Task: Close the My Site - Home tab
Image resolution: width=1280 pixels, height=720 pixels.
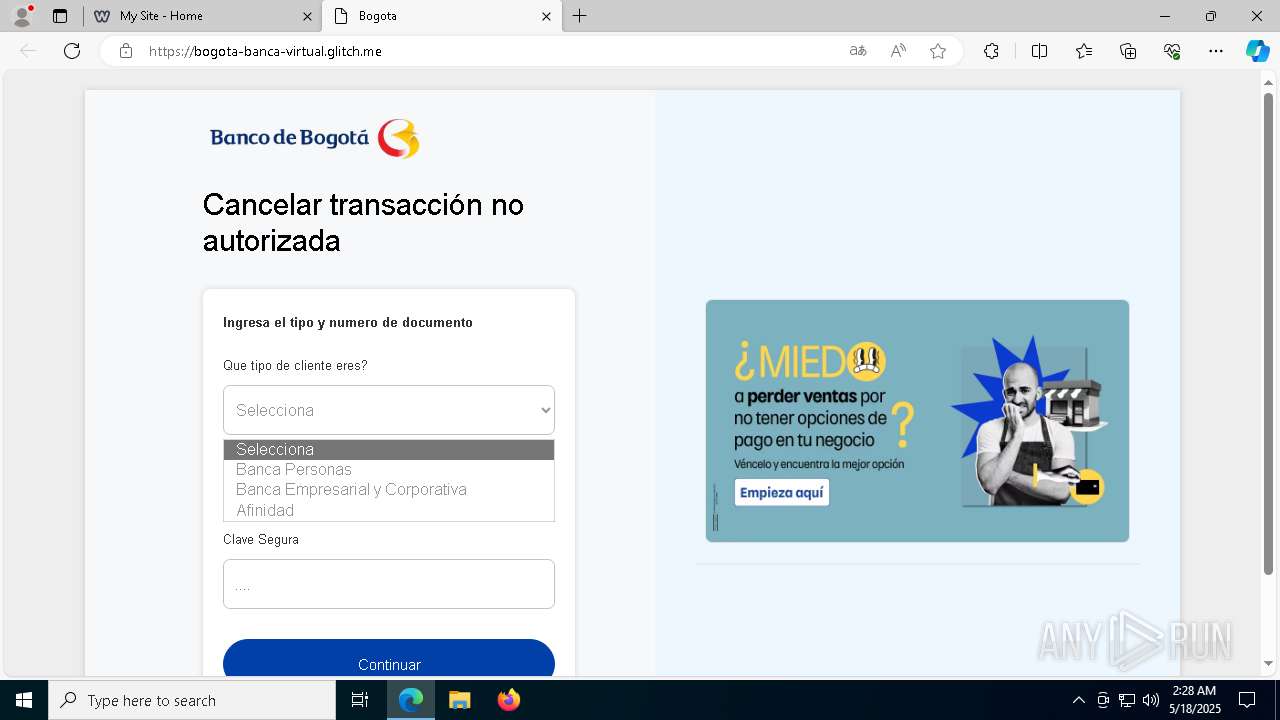Action: [307, 16]
